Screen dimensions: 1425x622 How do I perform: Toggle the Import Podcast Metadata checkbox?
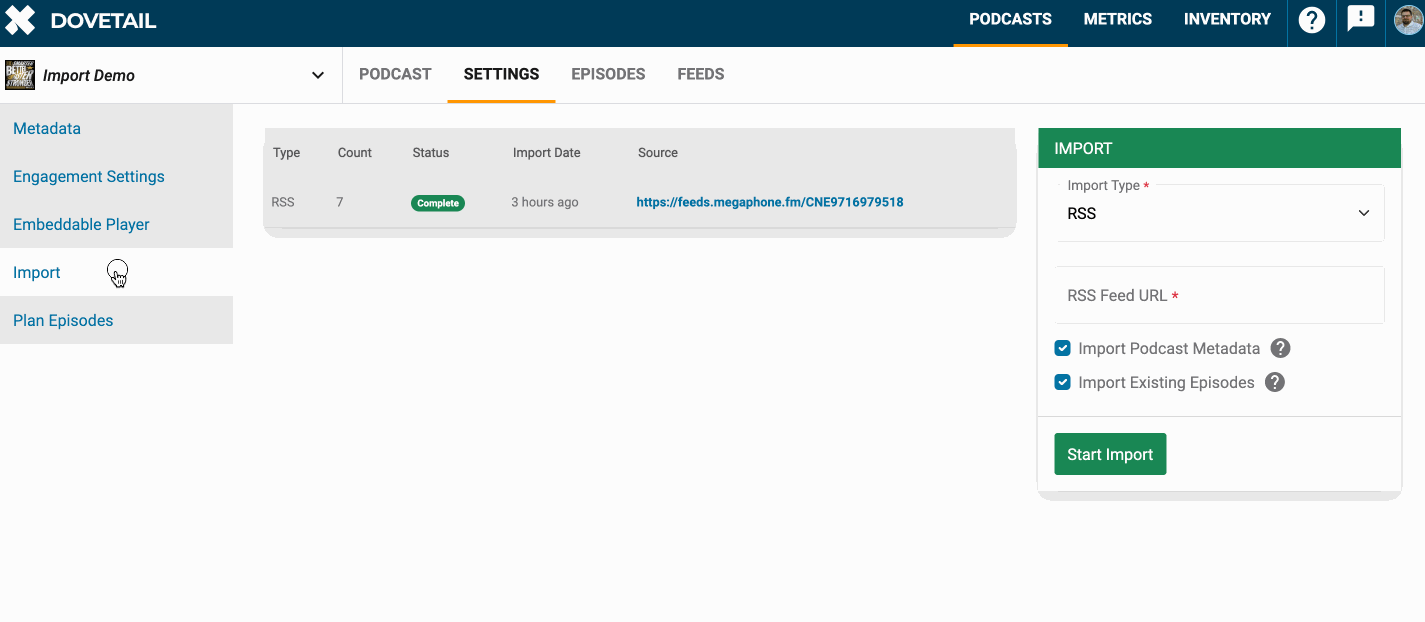1063,349
